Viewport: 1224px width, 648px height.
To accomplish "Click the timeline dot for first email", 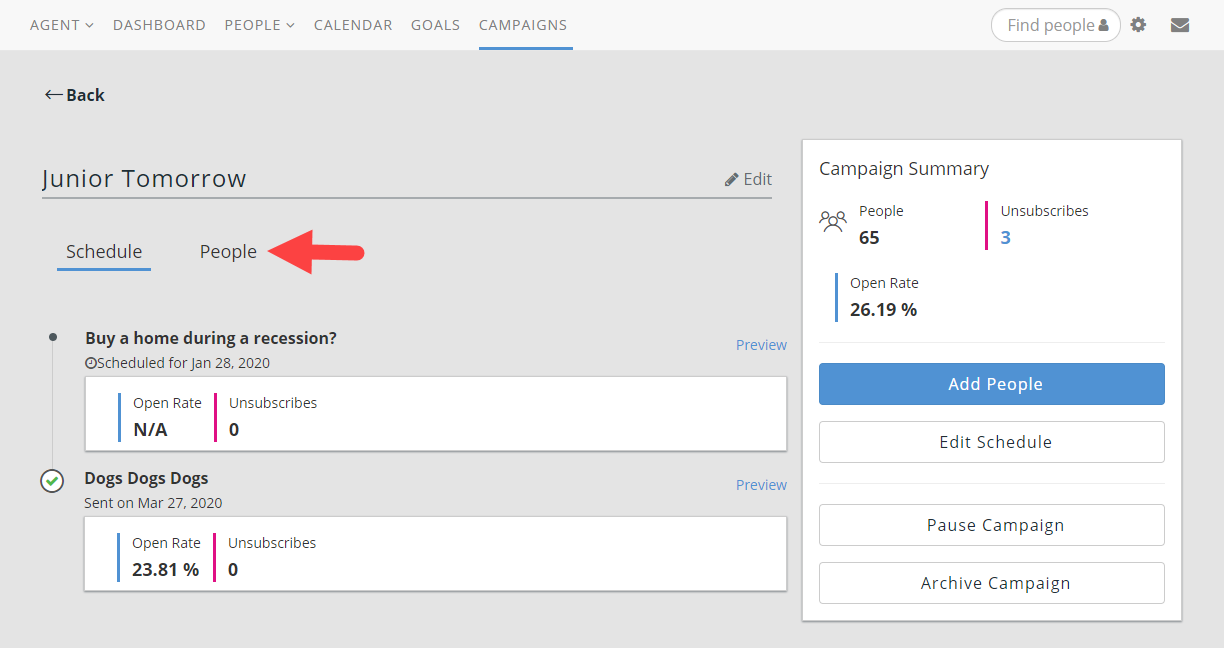I will point(52,337).
